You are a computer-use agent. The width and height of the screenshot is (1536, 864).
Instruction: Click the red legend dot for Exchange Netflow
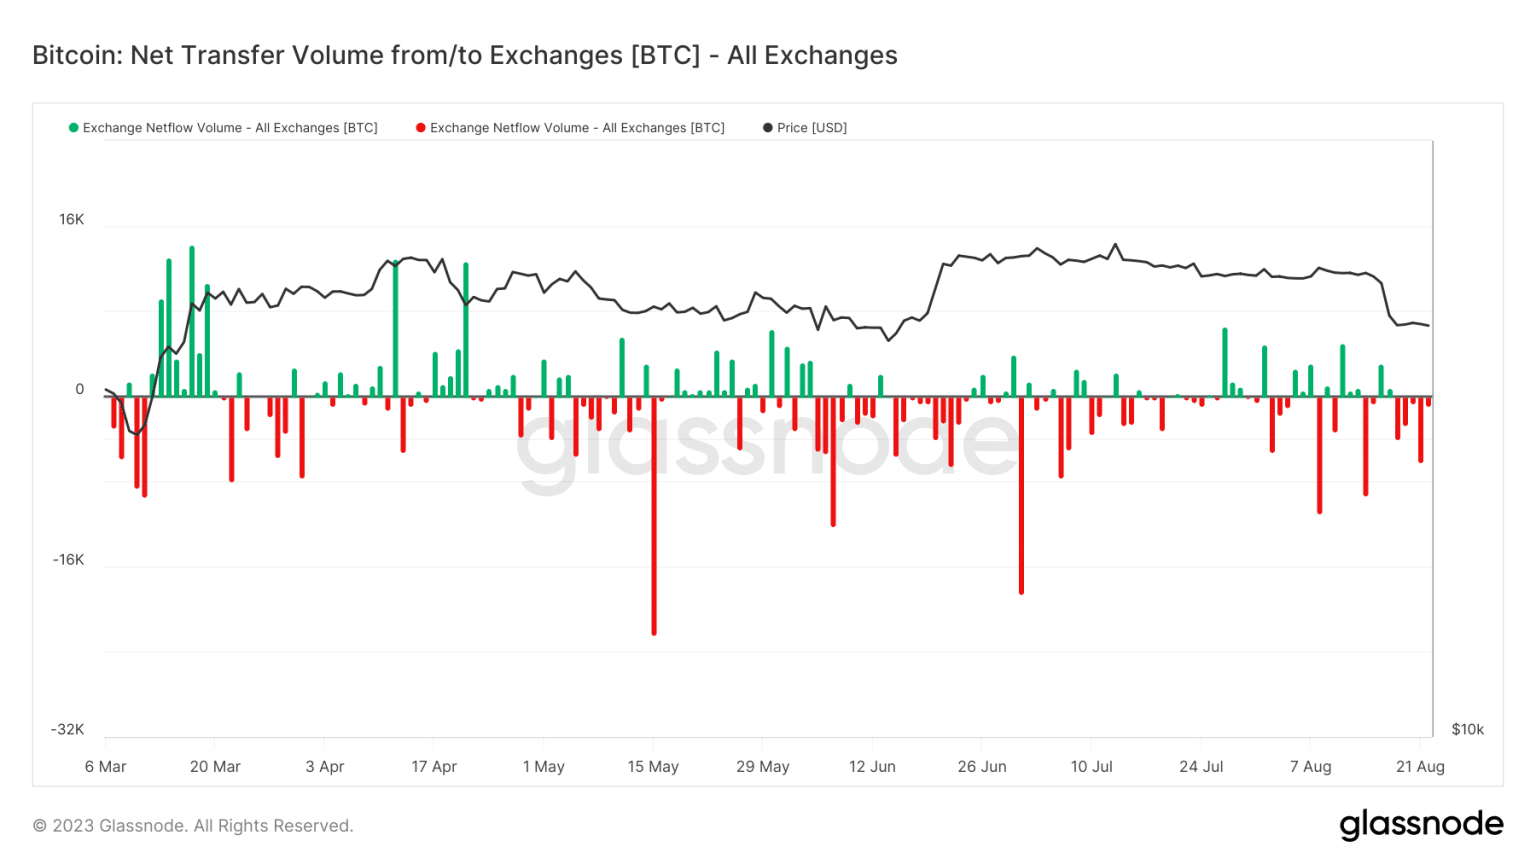(x=421, y=128)
